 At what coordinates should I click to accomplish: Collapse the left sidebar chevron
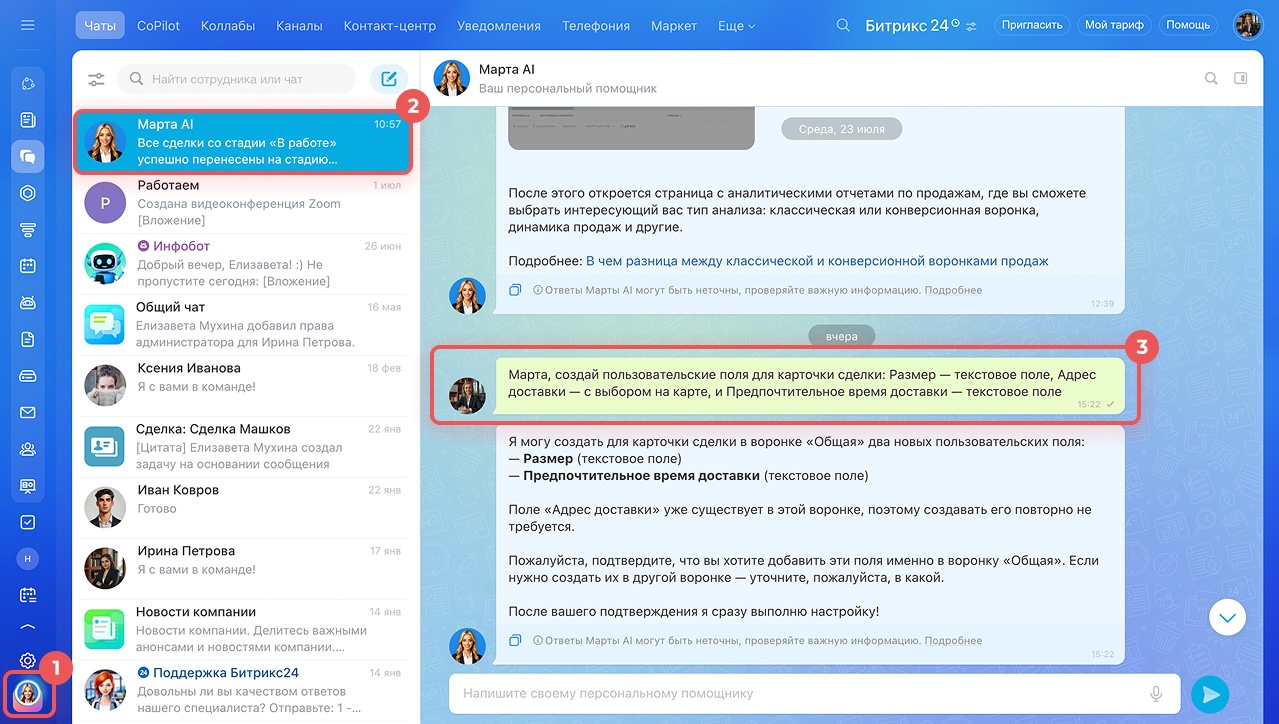[28, 627]
